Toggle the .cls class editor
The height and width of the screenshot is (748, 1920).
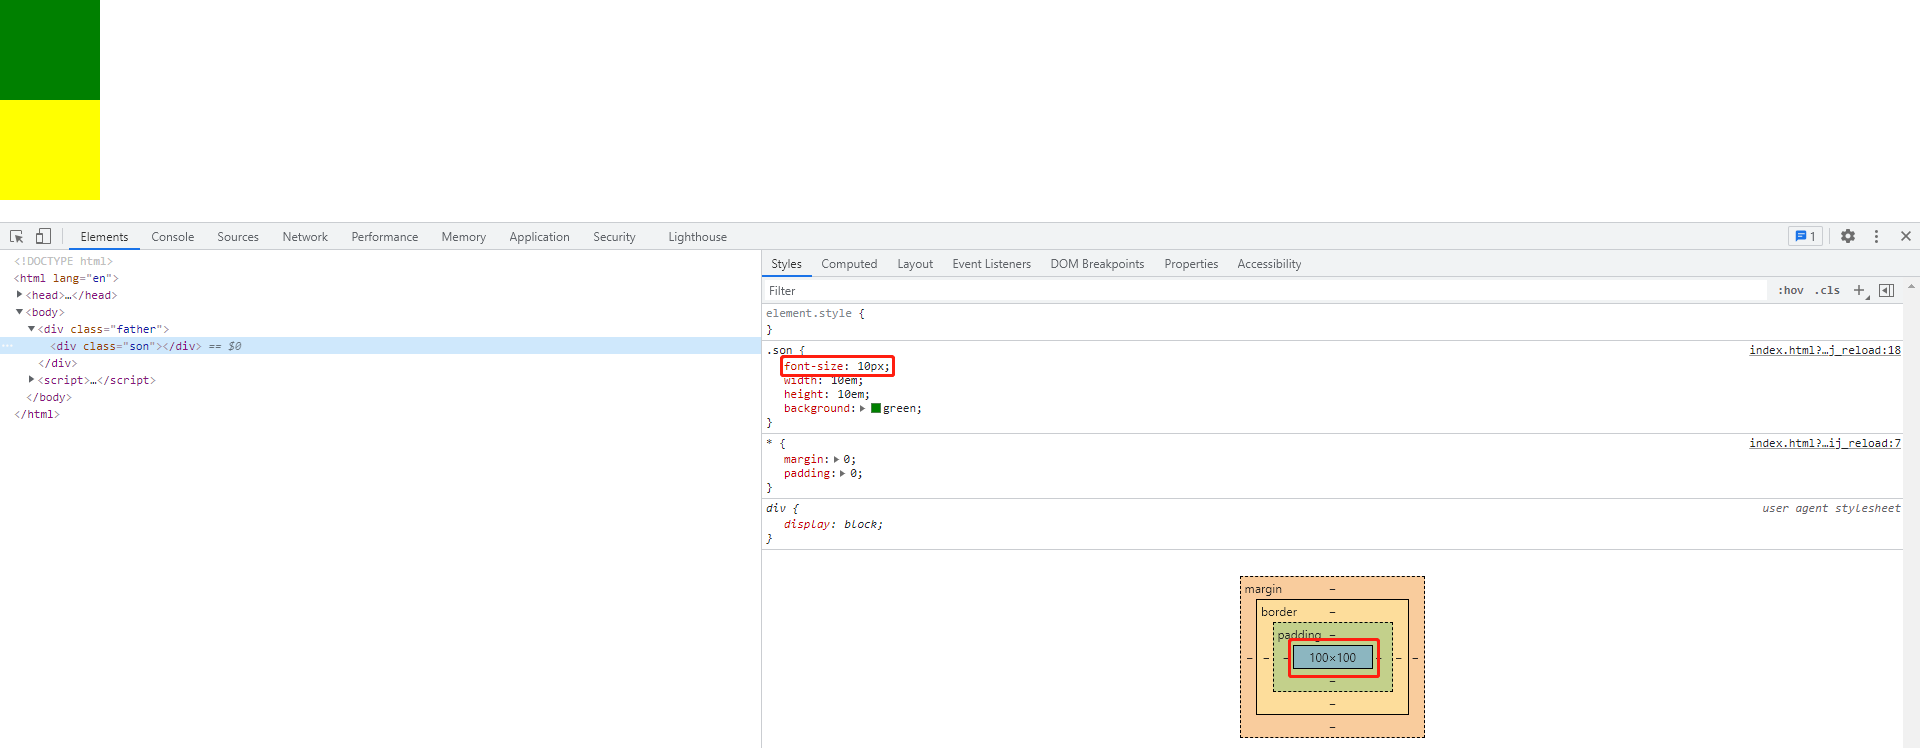(x=1828, y=290)
